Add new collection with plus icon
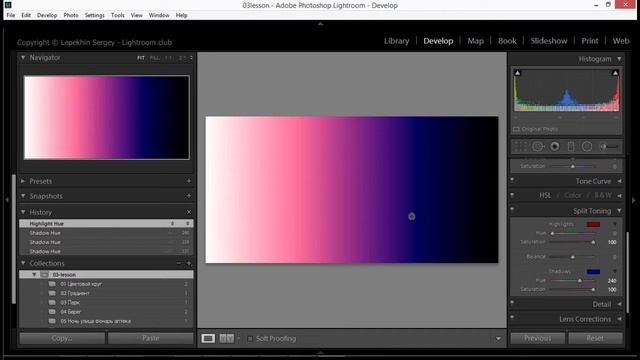Screen dimensions: 640x360 (x=189, y=263)
